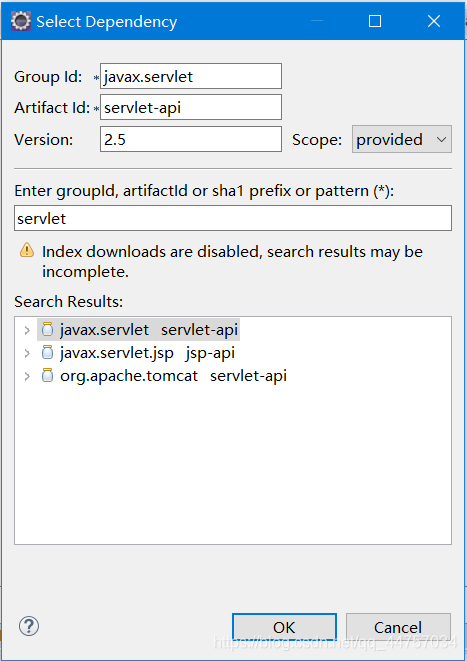Expand the javax.servlet servlet-api result
The width and height of the screenshot is (467, 661).
27,330
